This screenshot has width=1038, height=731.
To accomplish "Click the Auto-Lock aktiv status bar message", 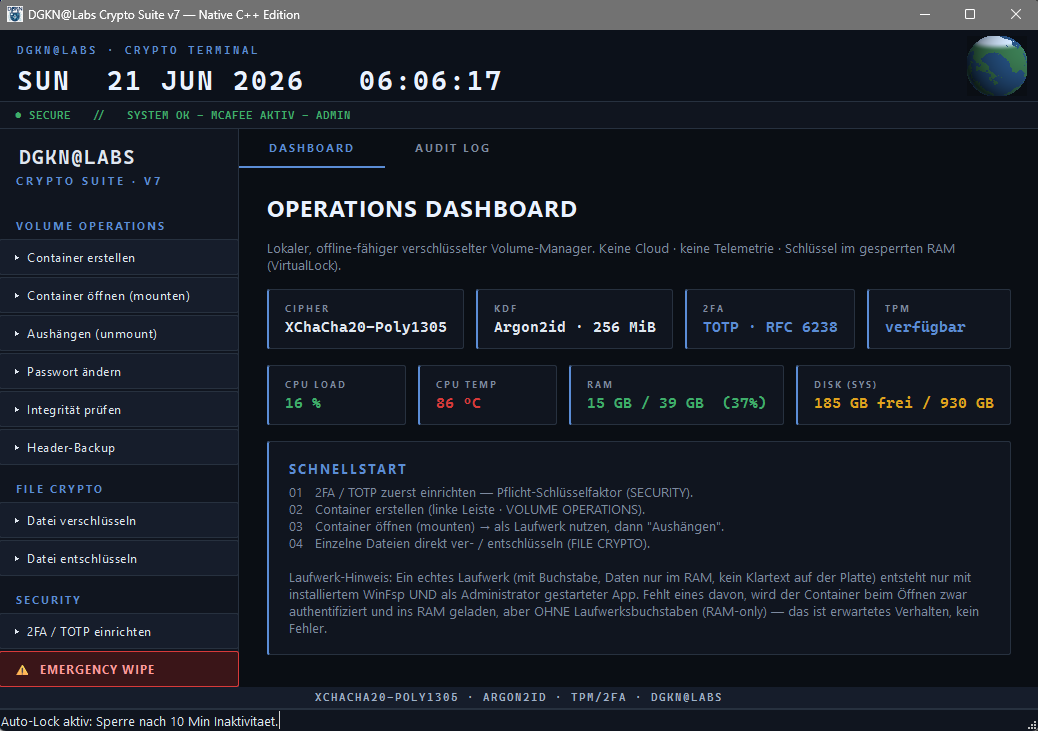I will click(140, 721).
